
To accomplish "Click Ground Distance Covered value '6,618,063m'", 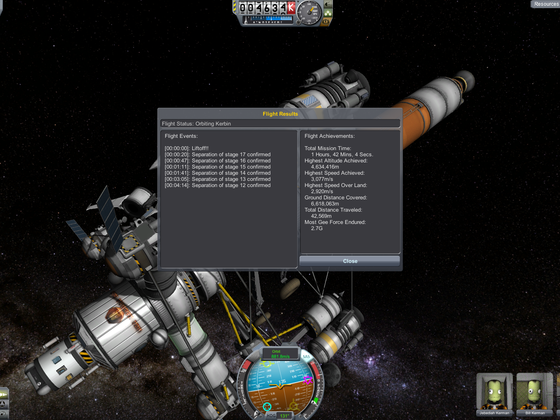I will tap(325, 204).
